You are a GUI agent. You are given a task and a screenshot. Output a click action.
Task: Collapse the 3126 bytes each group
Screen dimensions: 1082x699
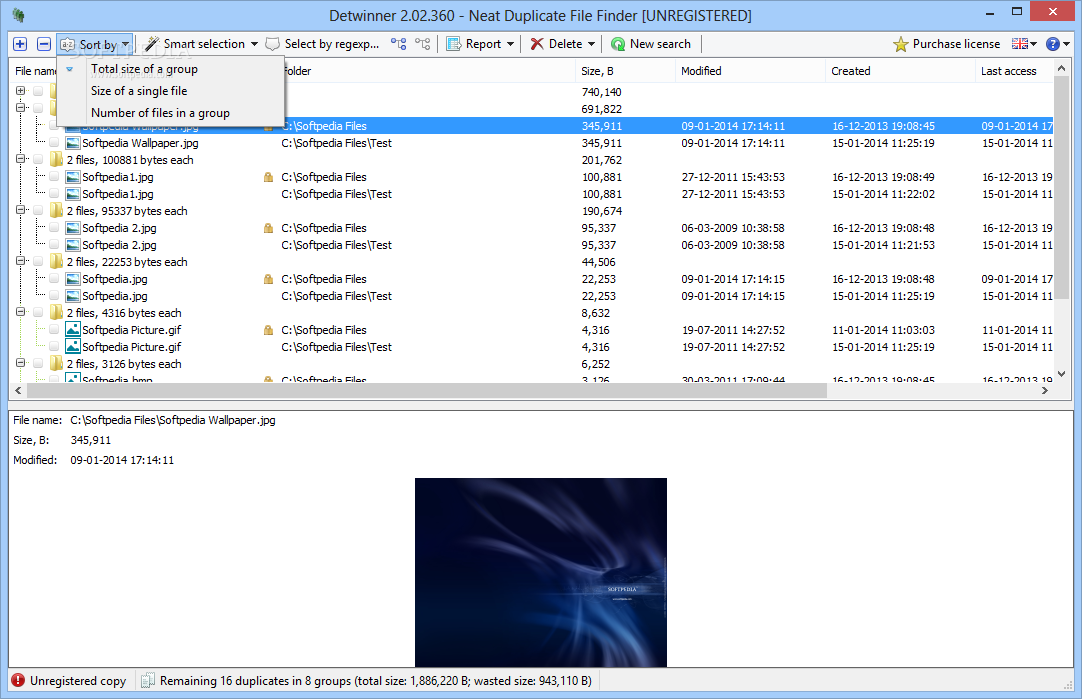[x=21, y=363]
